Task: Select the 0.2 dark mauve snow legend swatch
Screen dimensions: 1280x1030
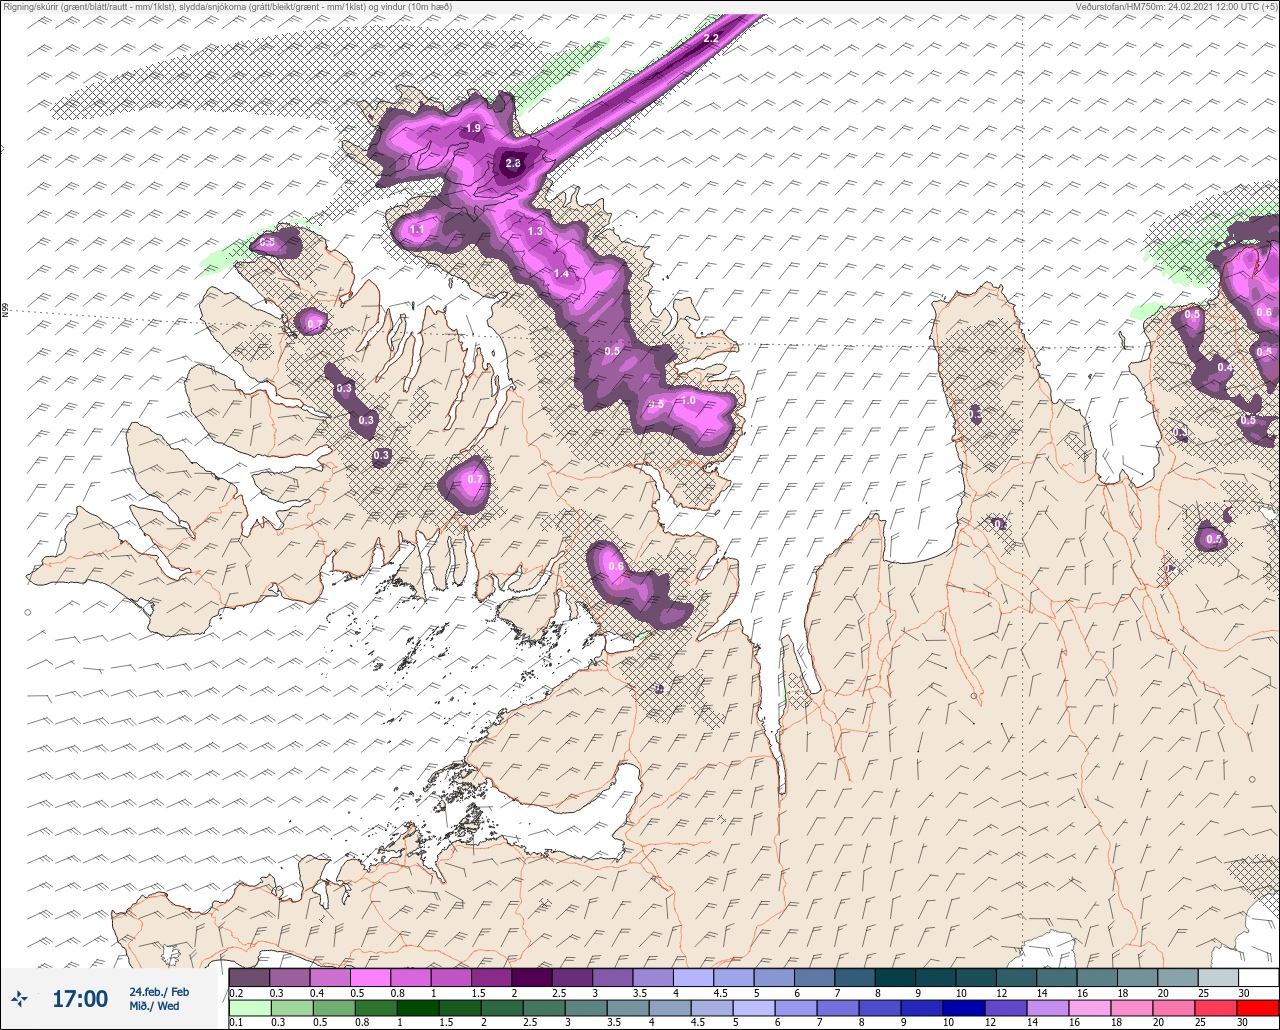Action: [x=249, y=977]
